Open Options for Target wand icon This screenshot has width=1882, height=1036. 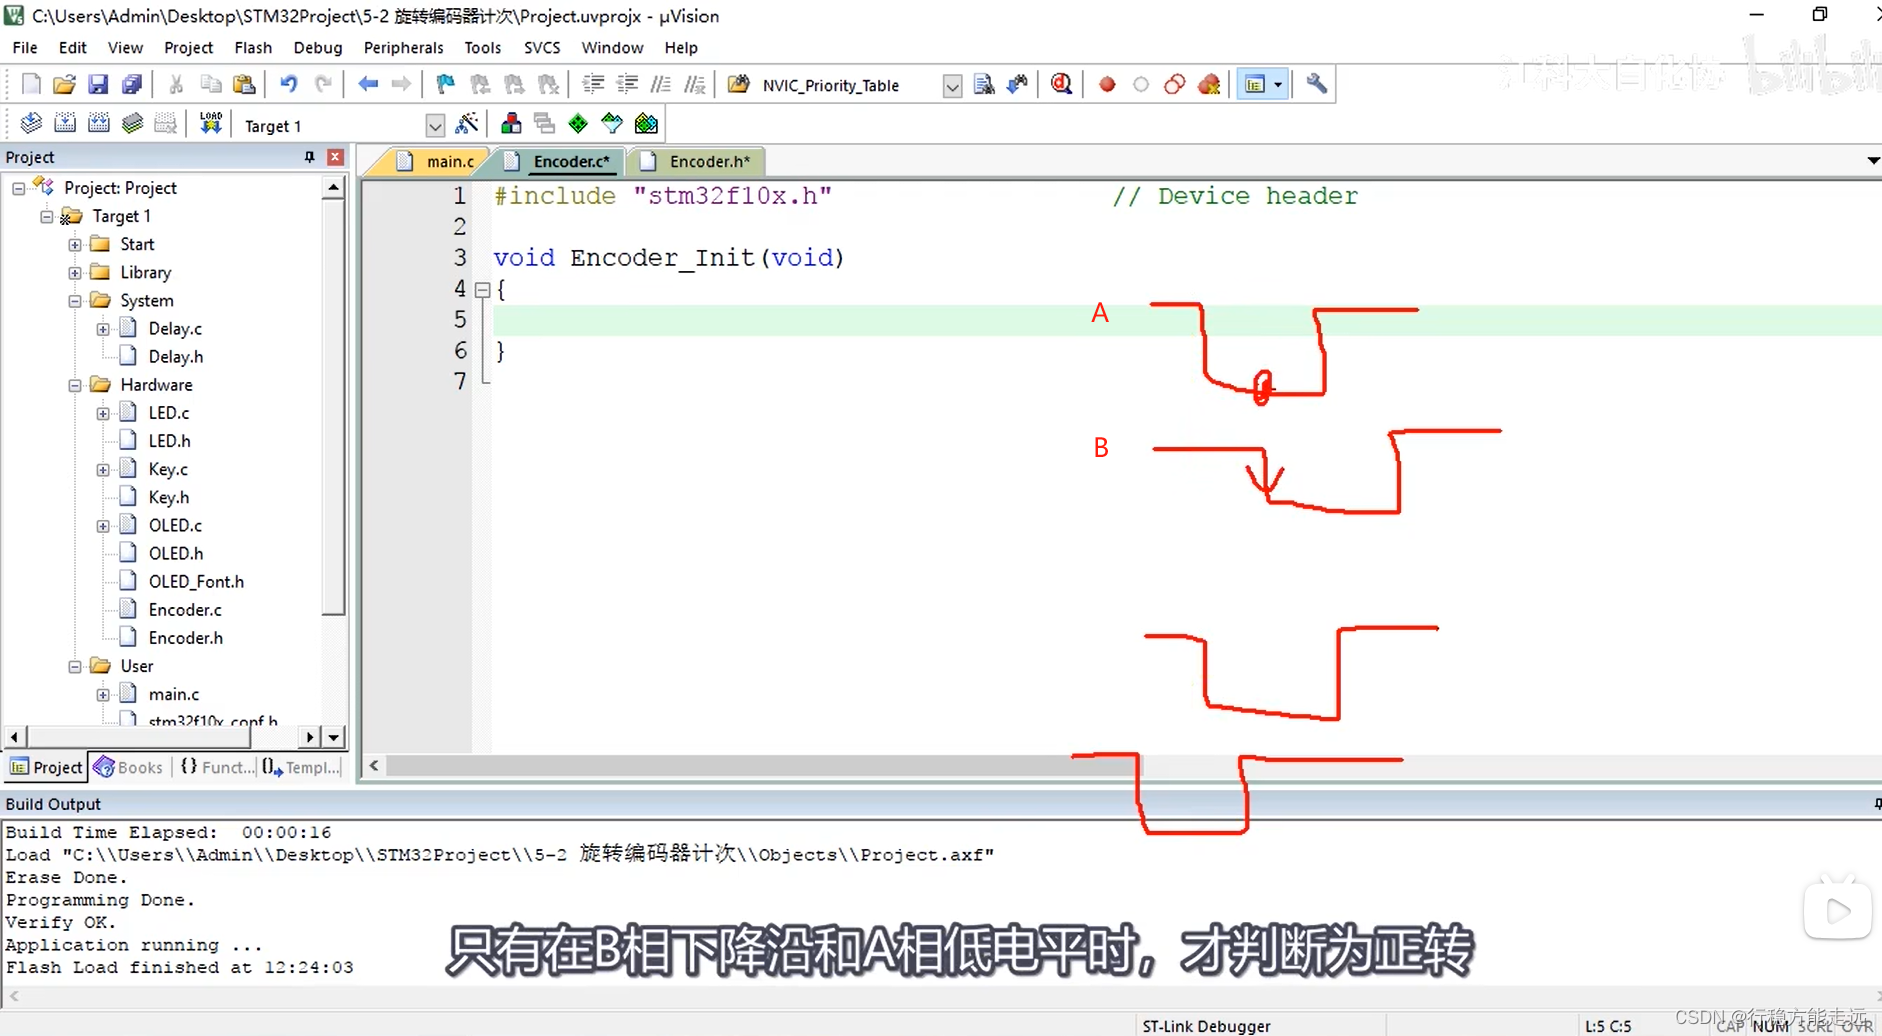[x=467, y=124]
